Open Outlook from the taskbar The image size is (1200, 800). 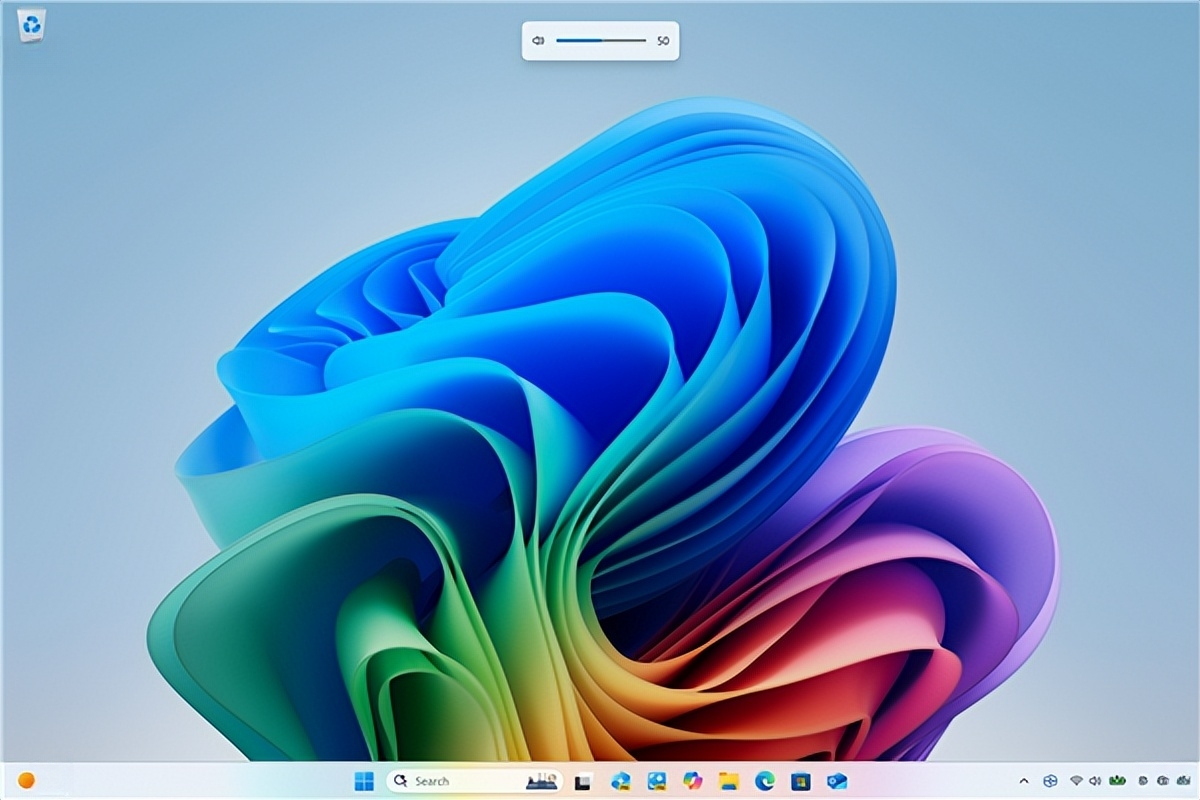(x=837, y=781)
